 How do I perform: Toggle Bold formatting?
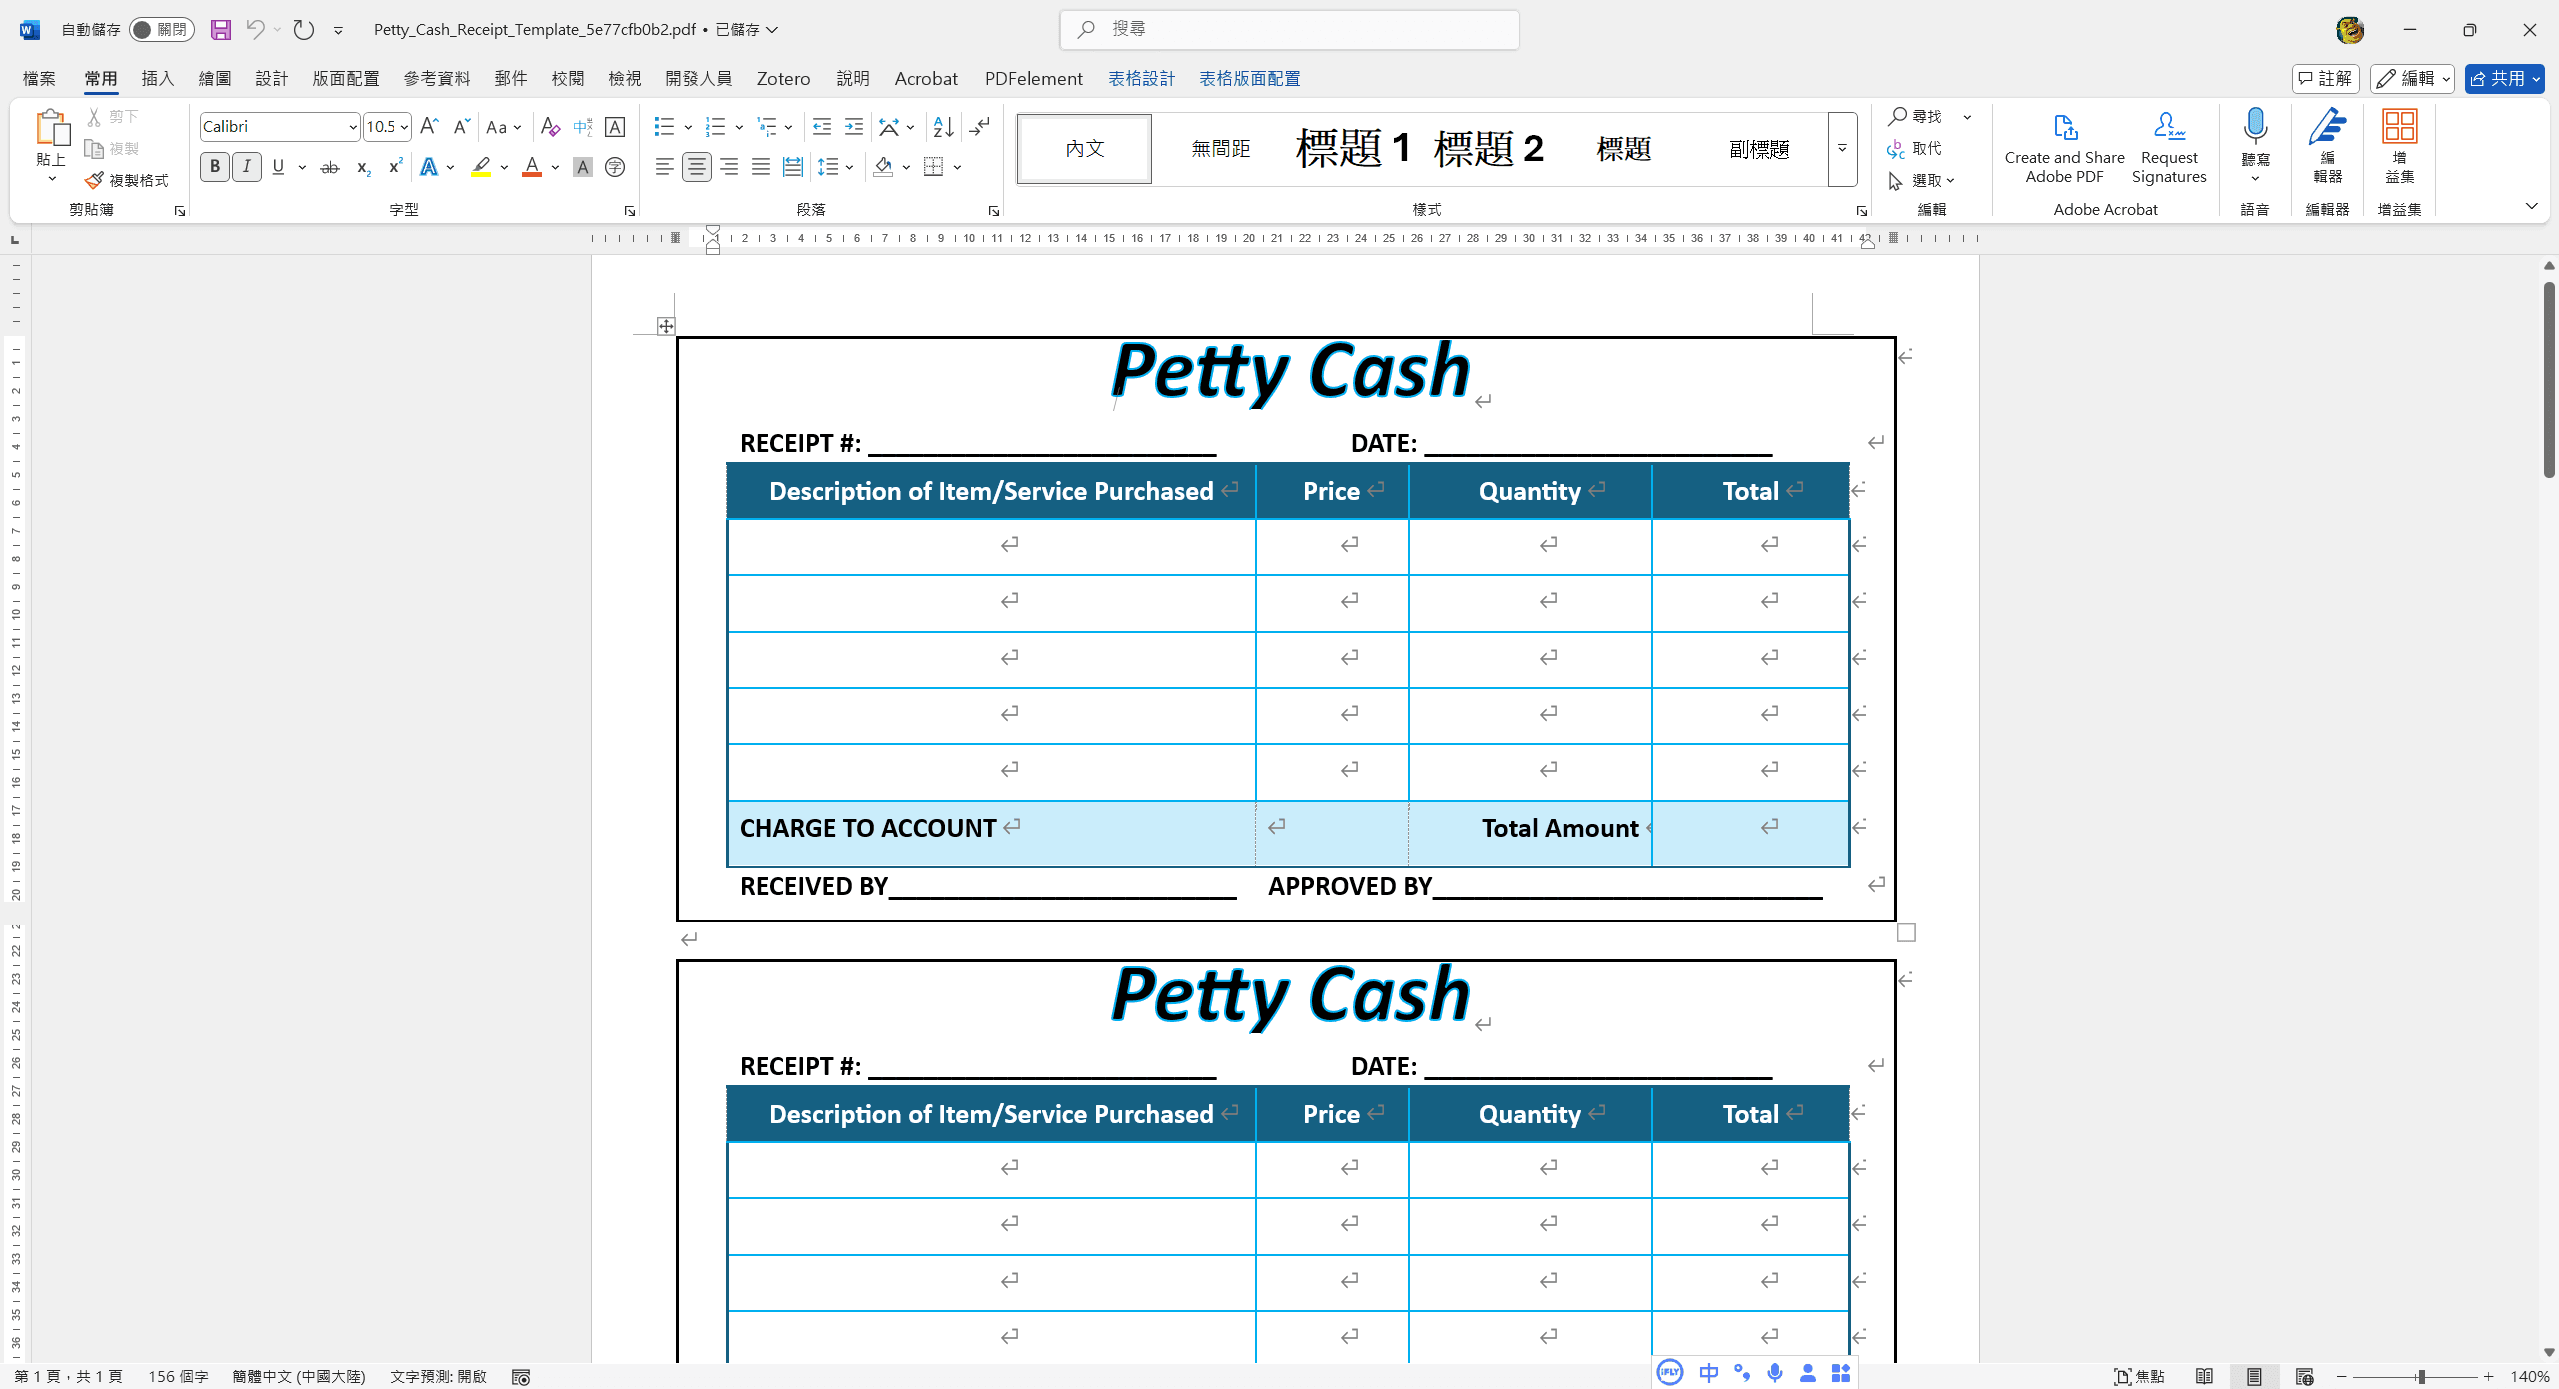(214, 167)
